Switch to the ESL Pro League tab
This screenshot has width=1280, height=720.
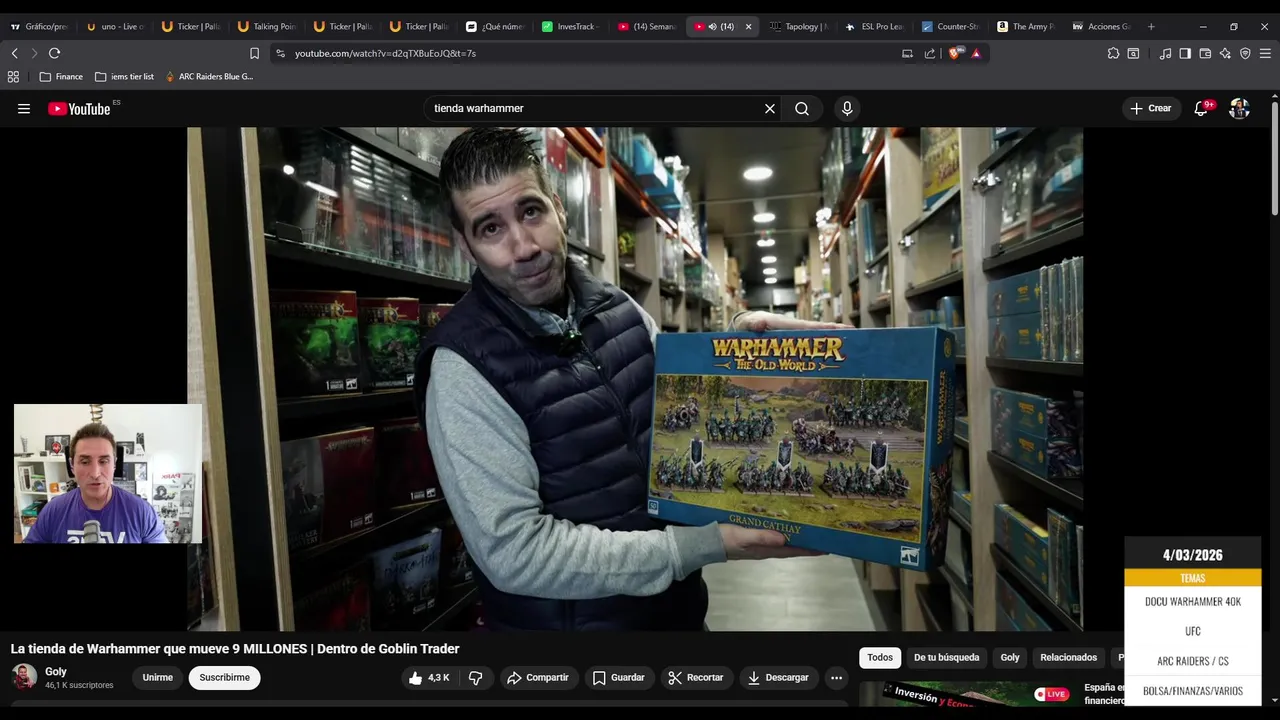874,27
